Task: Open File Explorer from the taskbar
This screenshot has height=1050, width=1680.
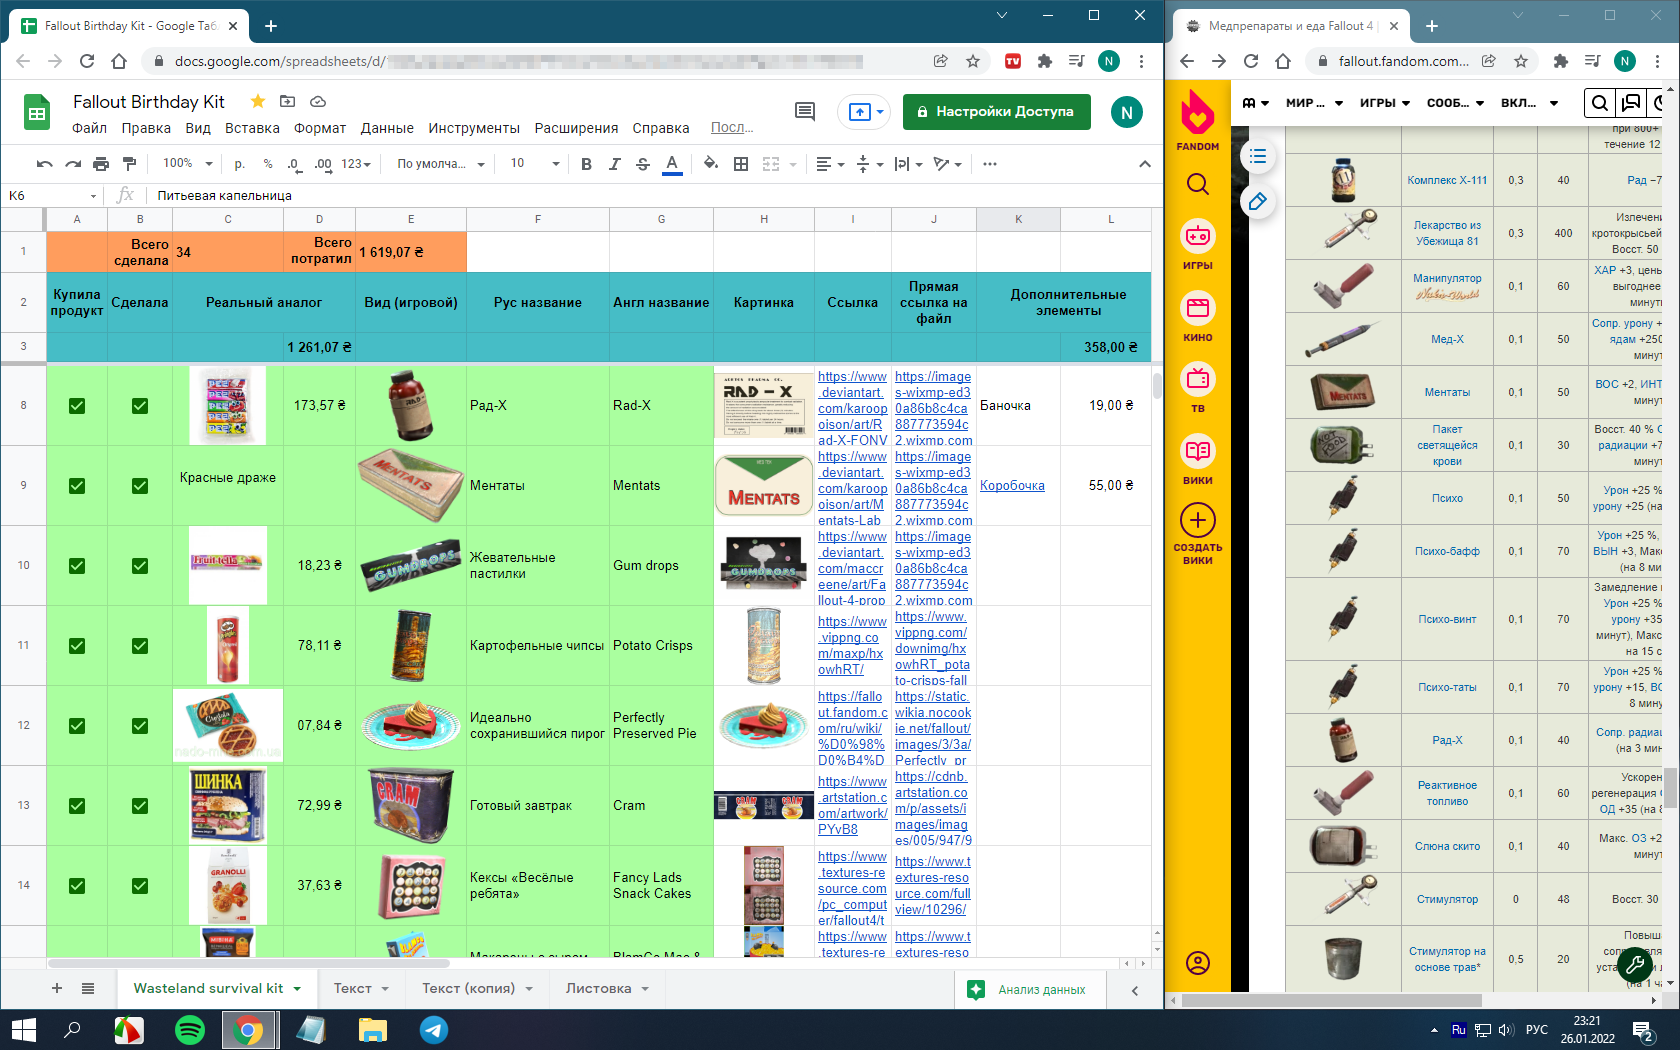Action: [373, 1030]
